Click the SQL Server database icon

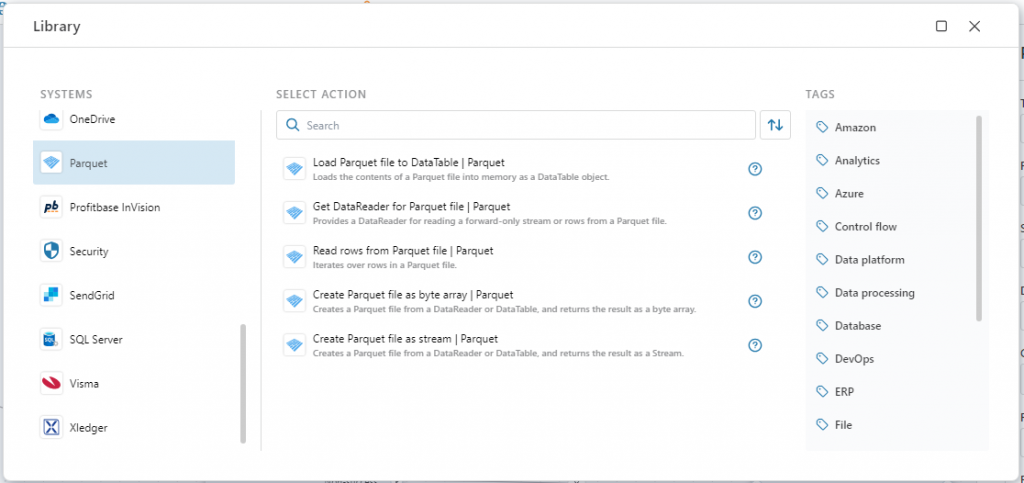[x=51, y=339]
